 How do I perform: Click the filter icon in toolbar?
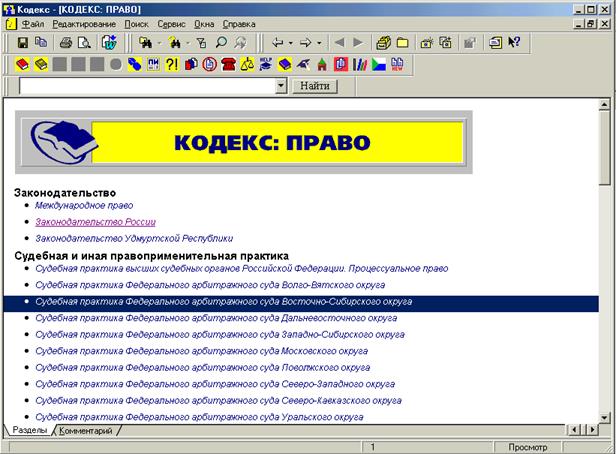point(201,42)
